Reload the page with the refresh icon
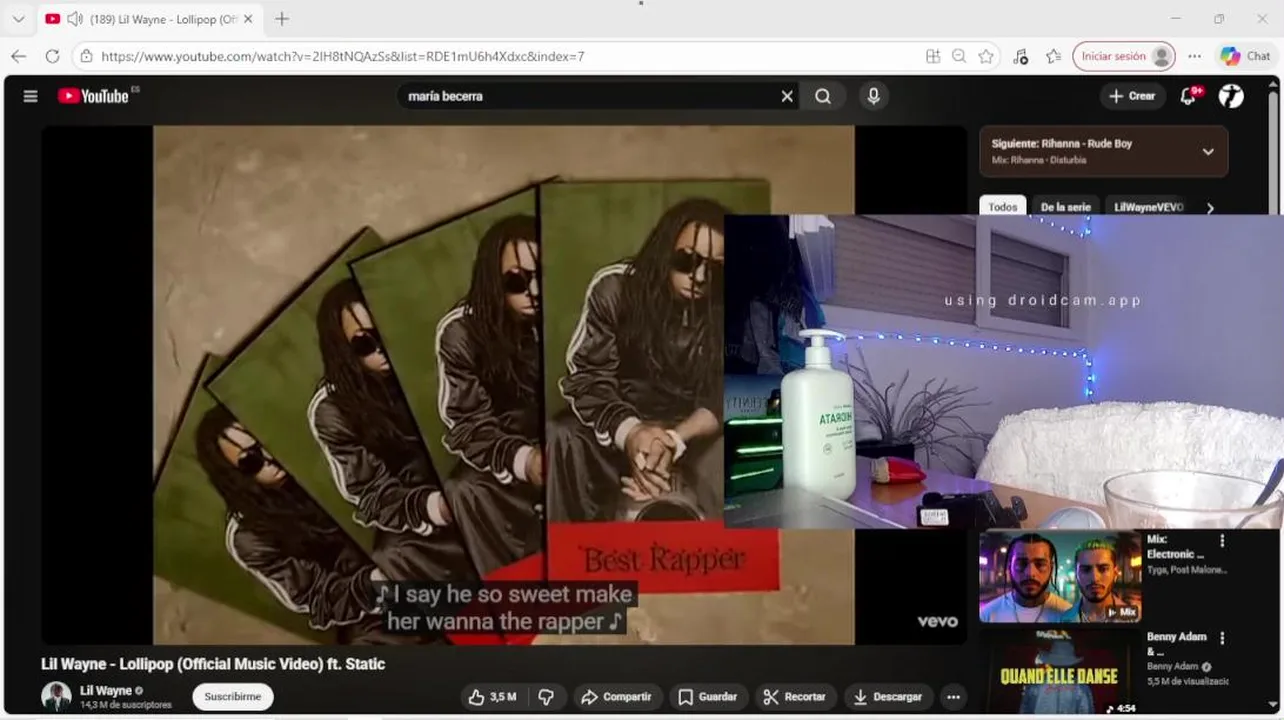Viewport: 1284px width, 720px height. (52, 56)
